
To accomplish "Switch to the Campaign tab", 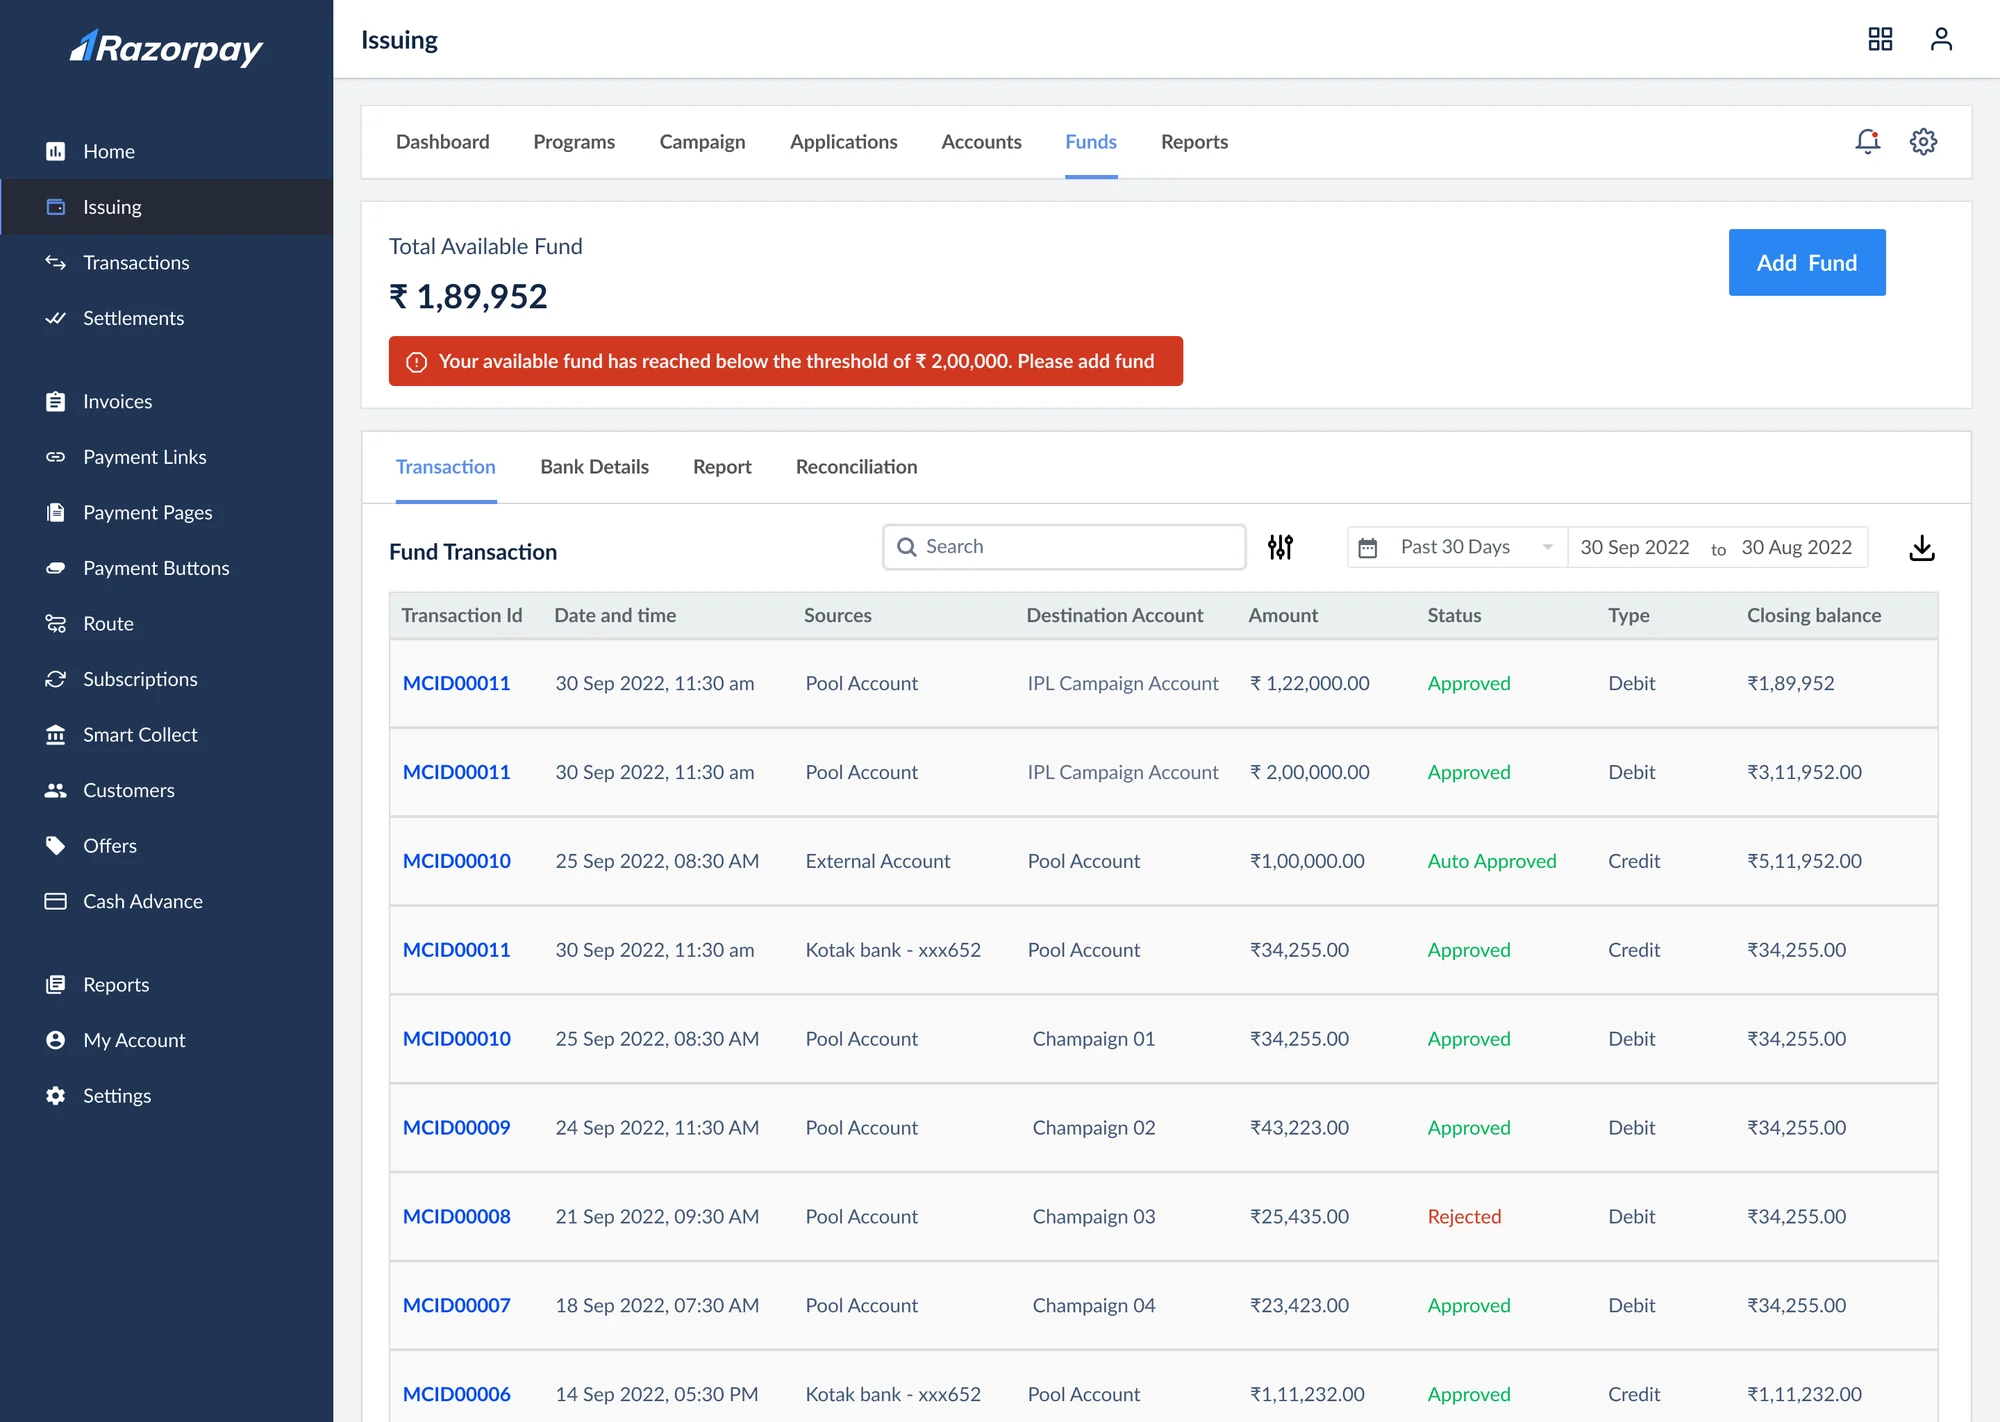I will tap(702, 142).
